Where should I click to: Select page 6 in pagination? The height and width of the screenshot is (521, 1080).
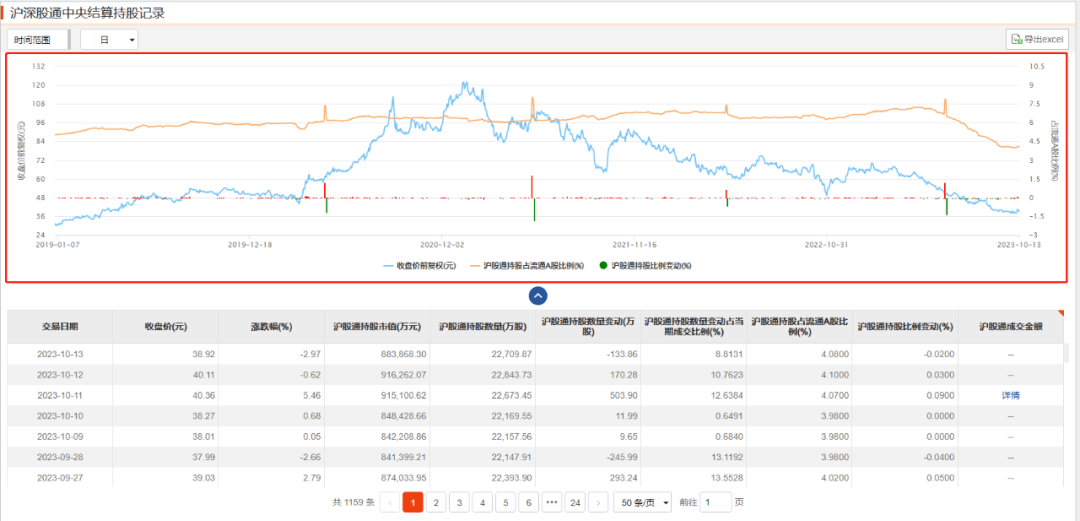pyautogui.click(x=528, y=503)
